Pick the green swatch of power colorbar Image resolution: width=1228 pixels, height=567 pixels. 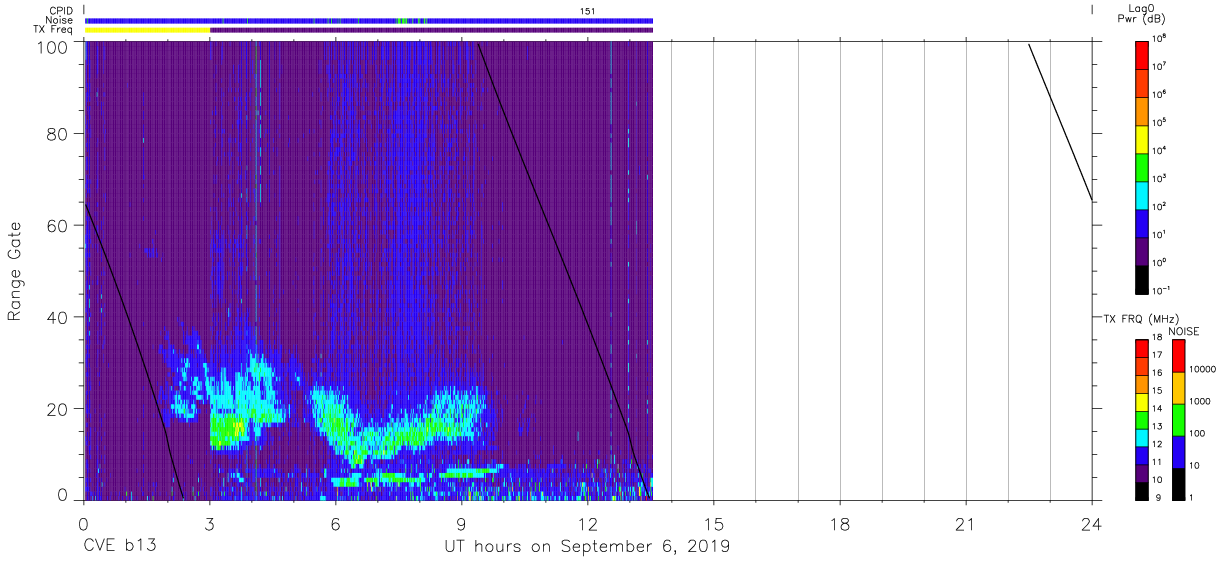[1144, 166]
